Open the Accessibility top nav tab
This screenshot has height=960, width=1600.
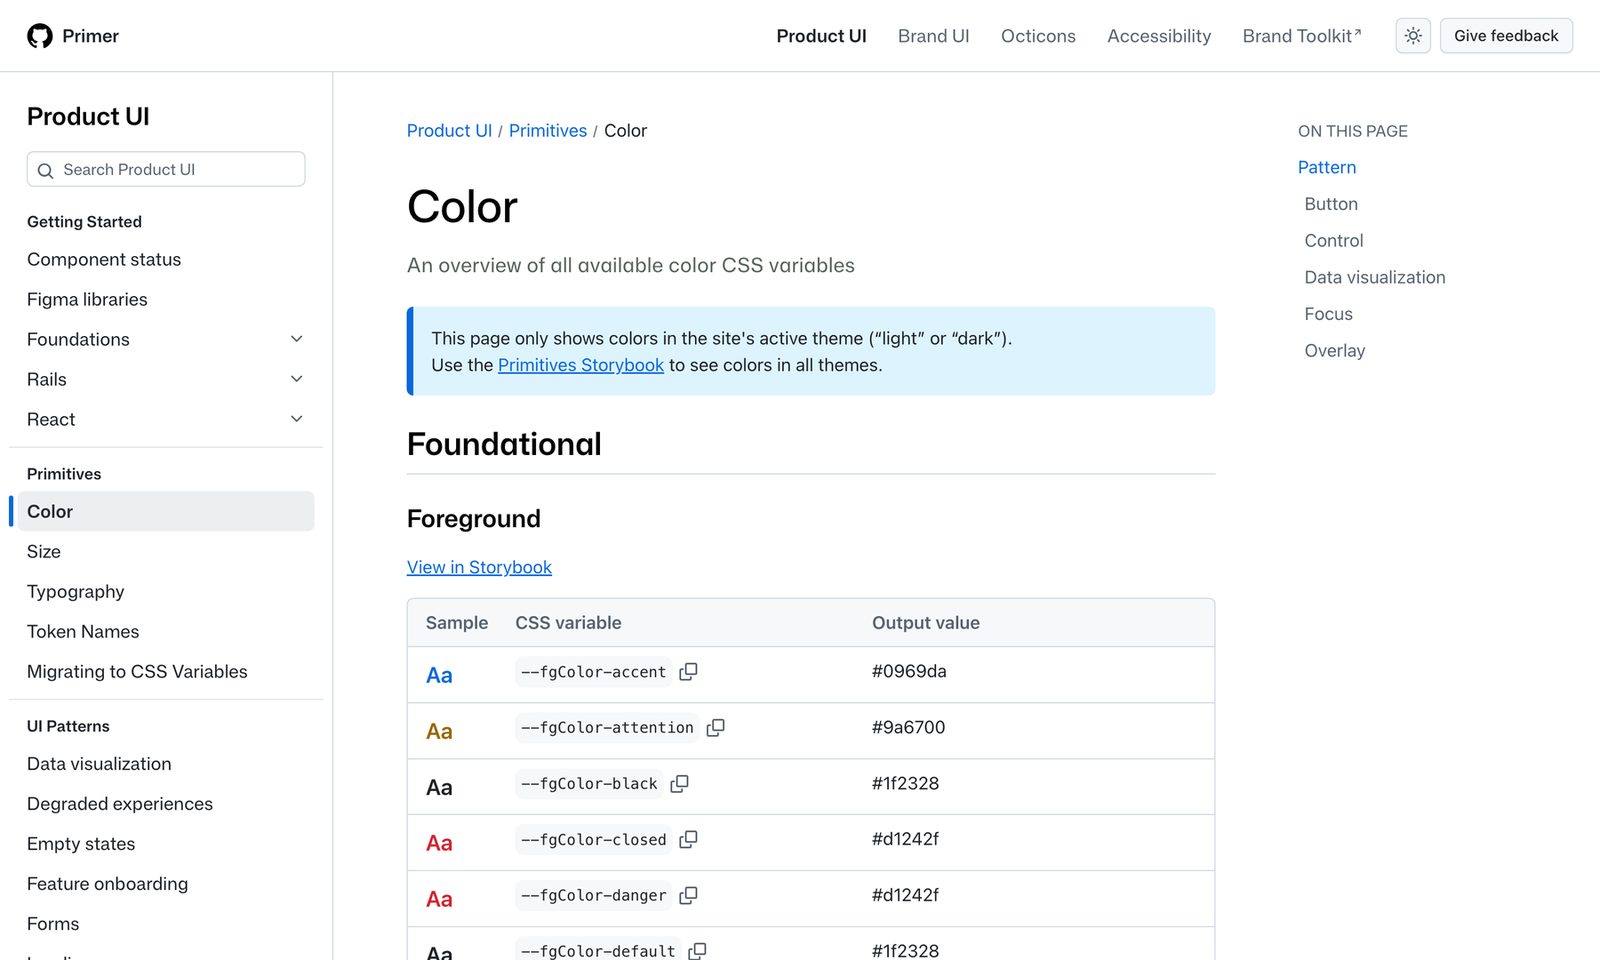(x=1159, y=36)
